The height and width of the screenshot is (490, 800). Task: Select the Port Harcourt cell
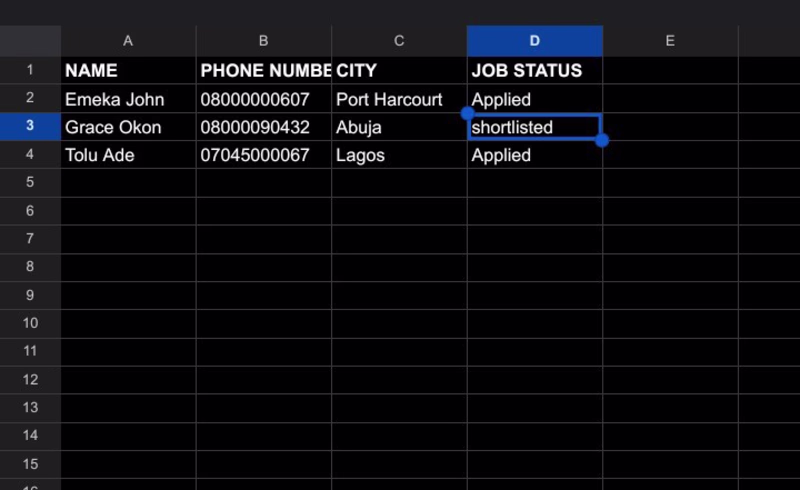point(399,99)
